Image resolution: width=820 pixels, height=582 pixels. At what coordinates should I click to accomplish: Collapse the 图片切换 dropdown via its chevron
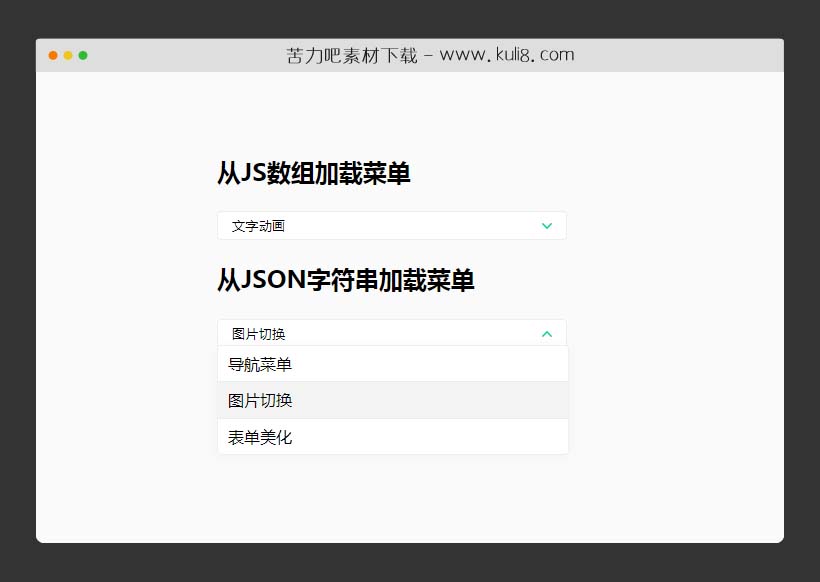tap(547, 332)
